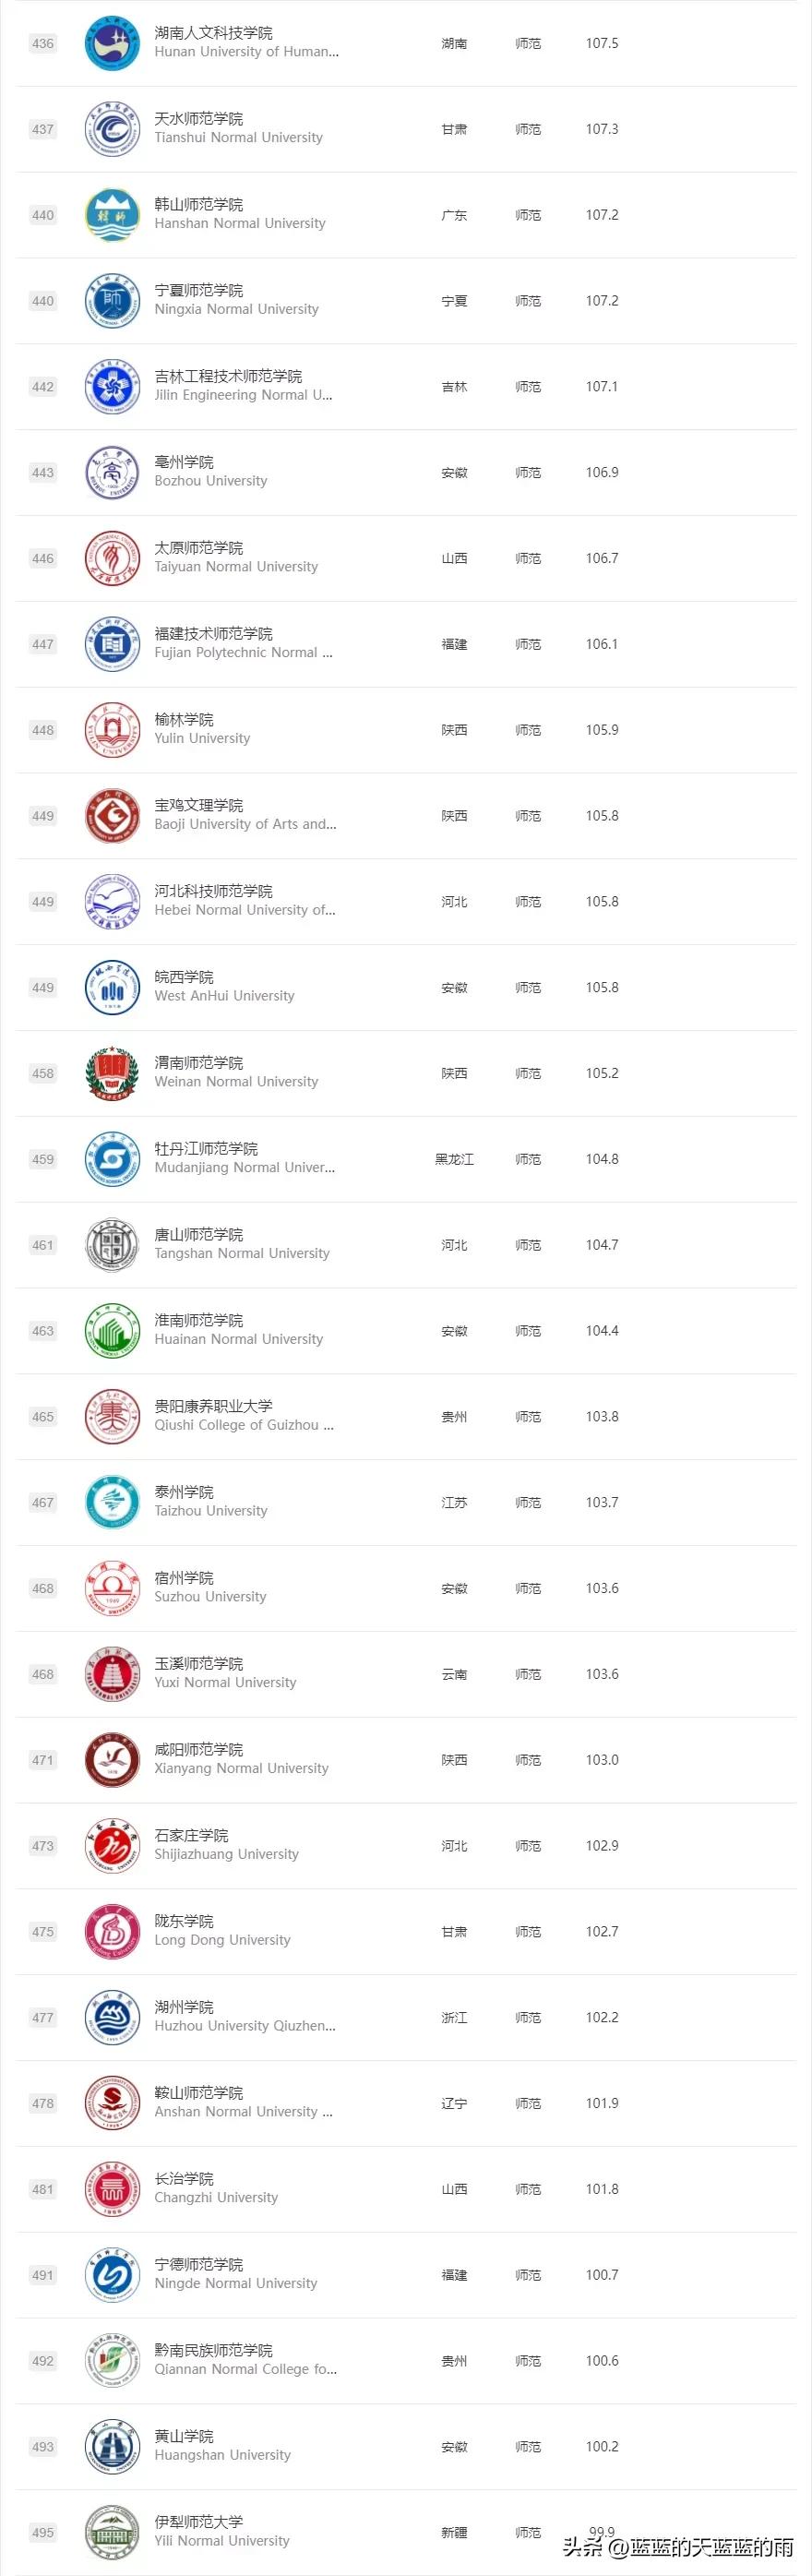Click rank badge 436
The image size is (812, 2576).
coord(43,43)
